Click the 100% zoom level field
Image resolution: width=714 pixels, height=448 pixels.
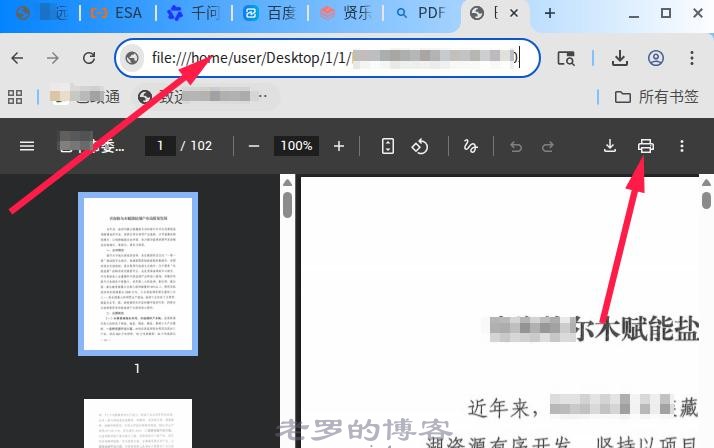point(296,146)
